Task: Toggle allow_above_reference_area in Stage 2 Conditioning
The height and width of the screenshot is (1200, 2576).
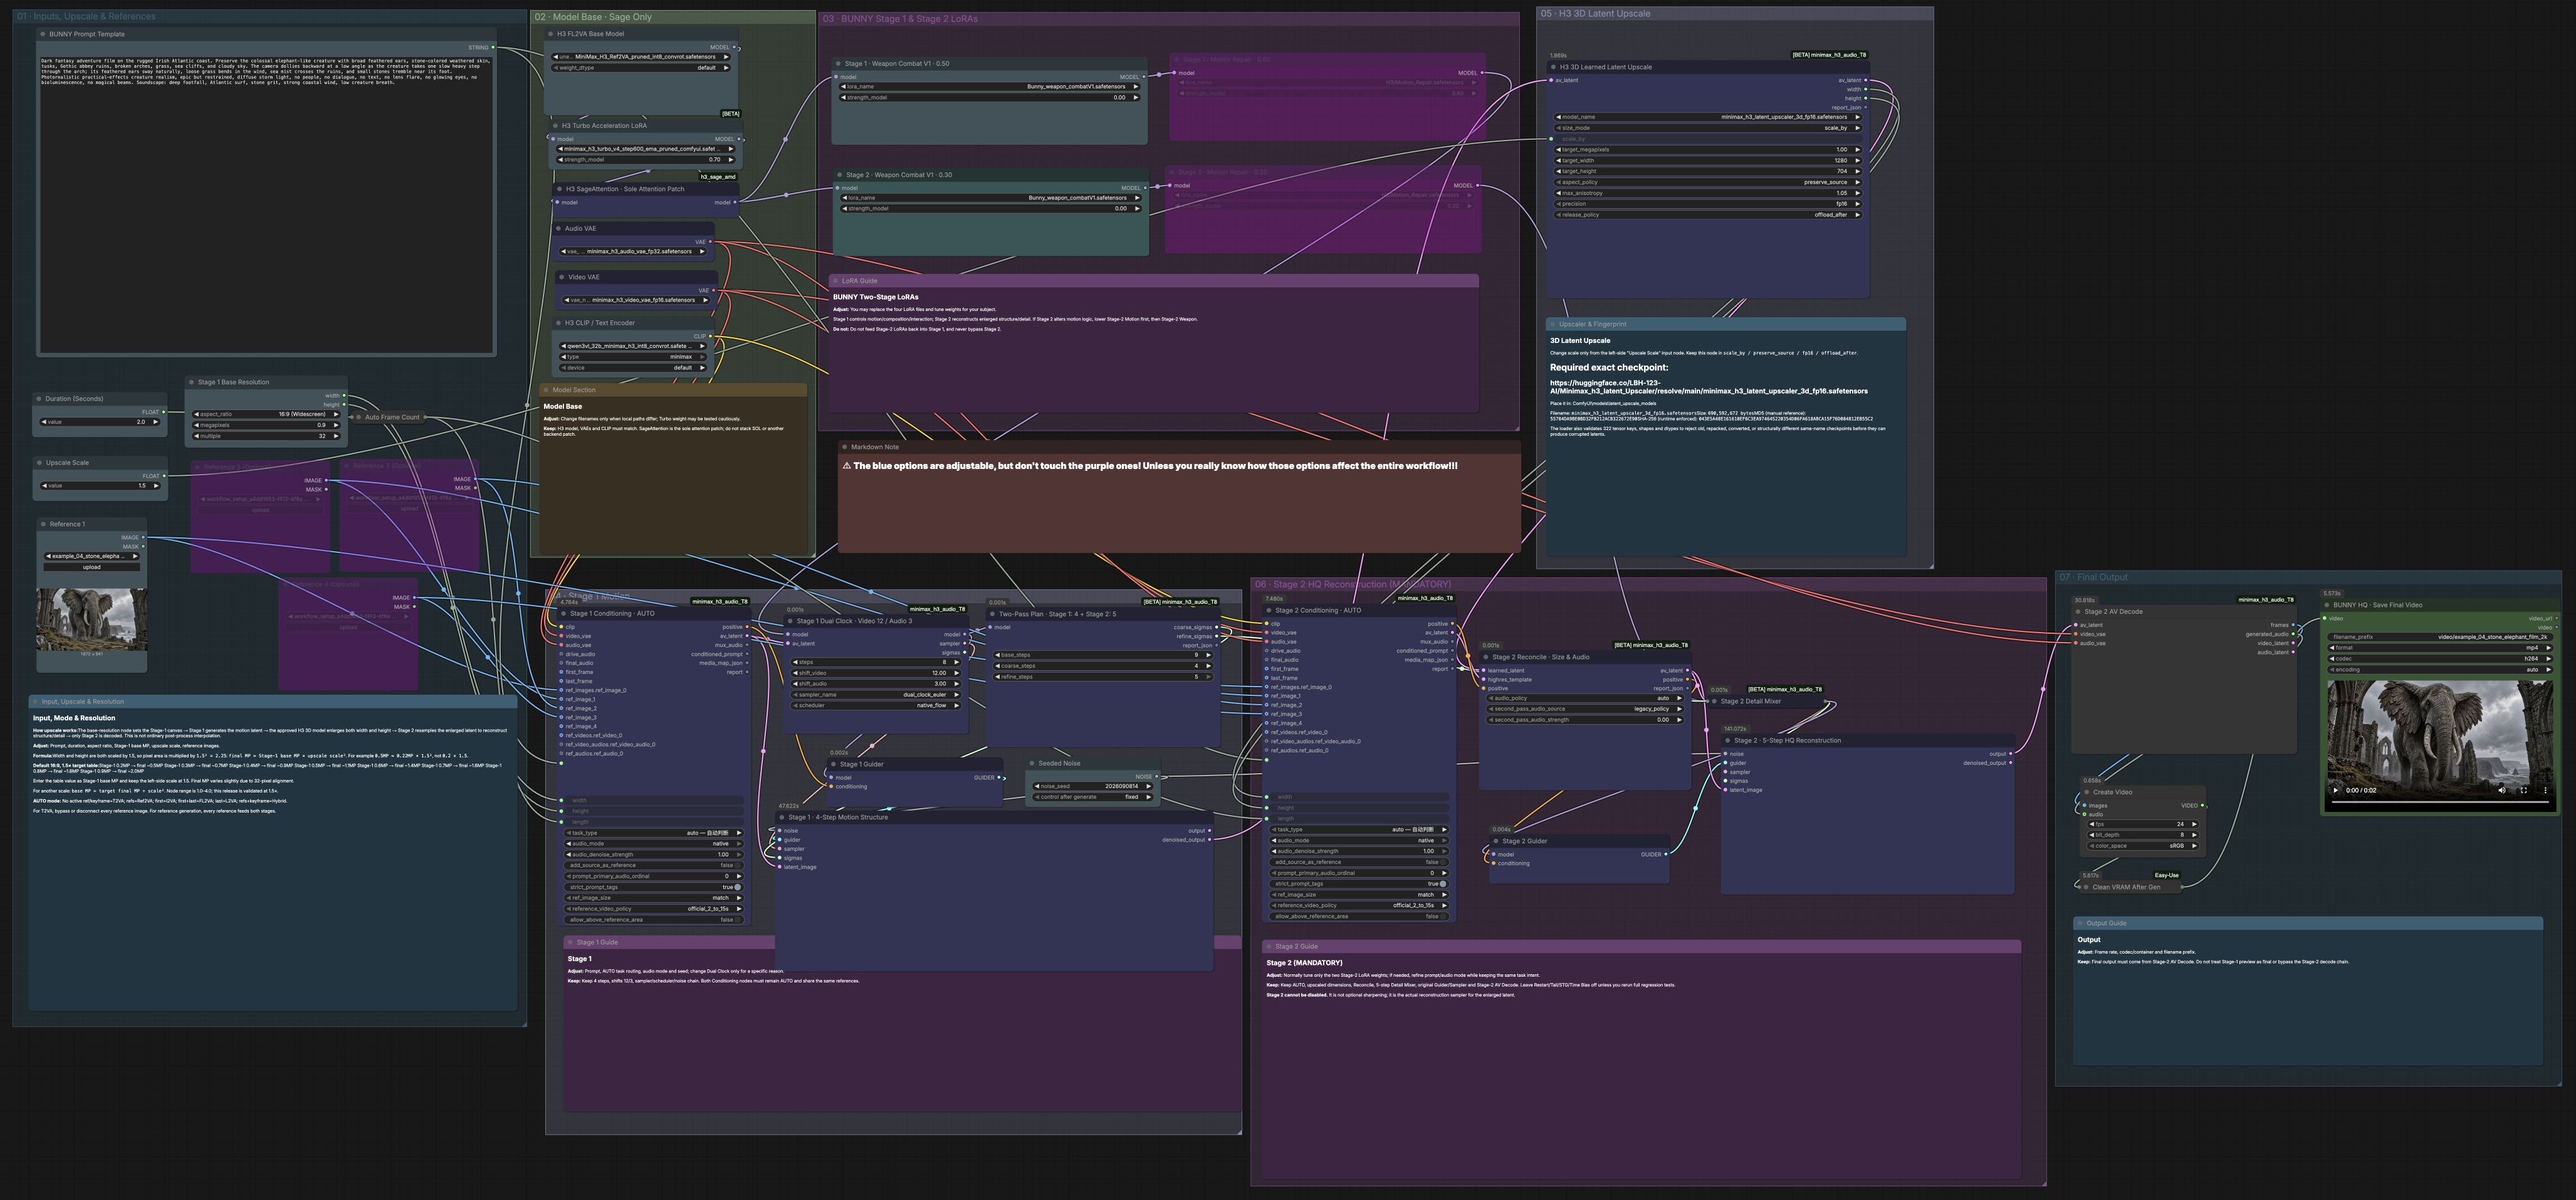Action: (1359, 916)
